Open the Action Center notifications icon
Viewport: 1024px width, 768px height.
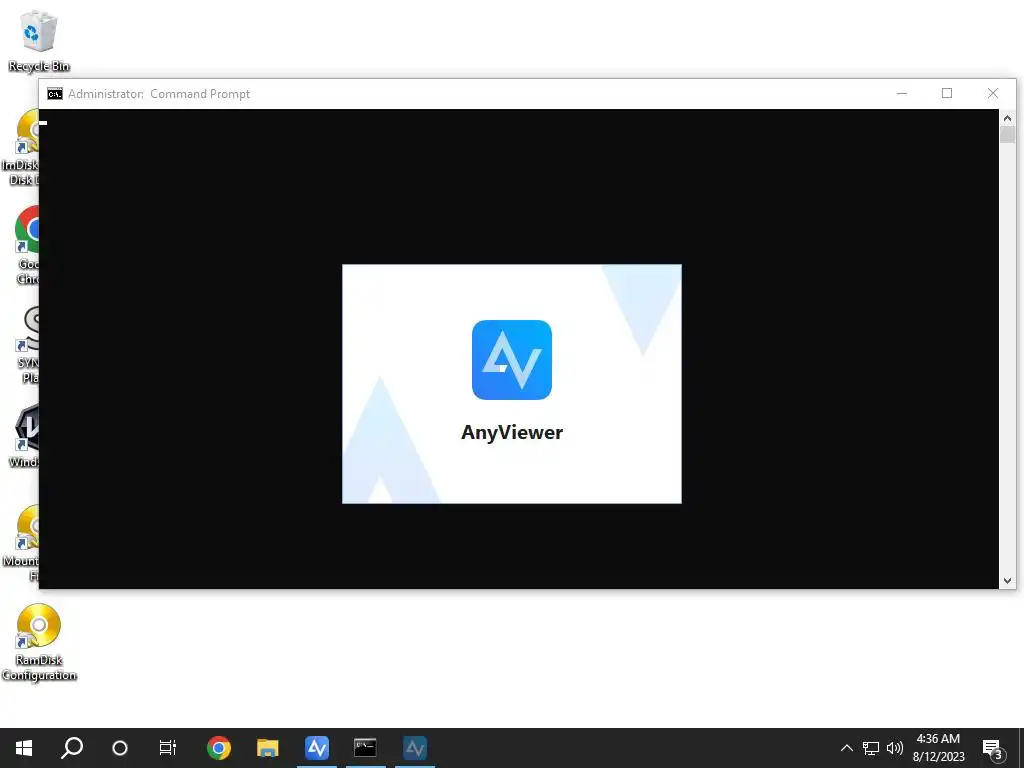[993, 748]
